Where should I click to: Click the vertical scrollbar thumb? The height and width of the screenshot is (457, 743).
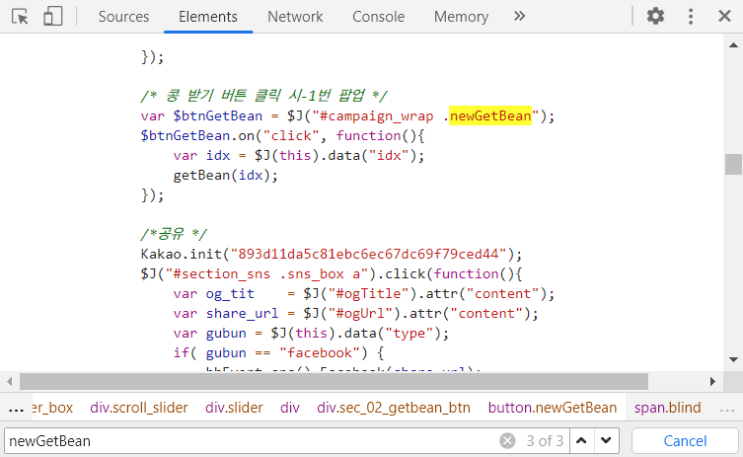pos(733,164)
